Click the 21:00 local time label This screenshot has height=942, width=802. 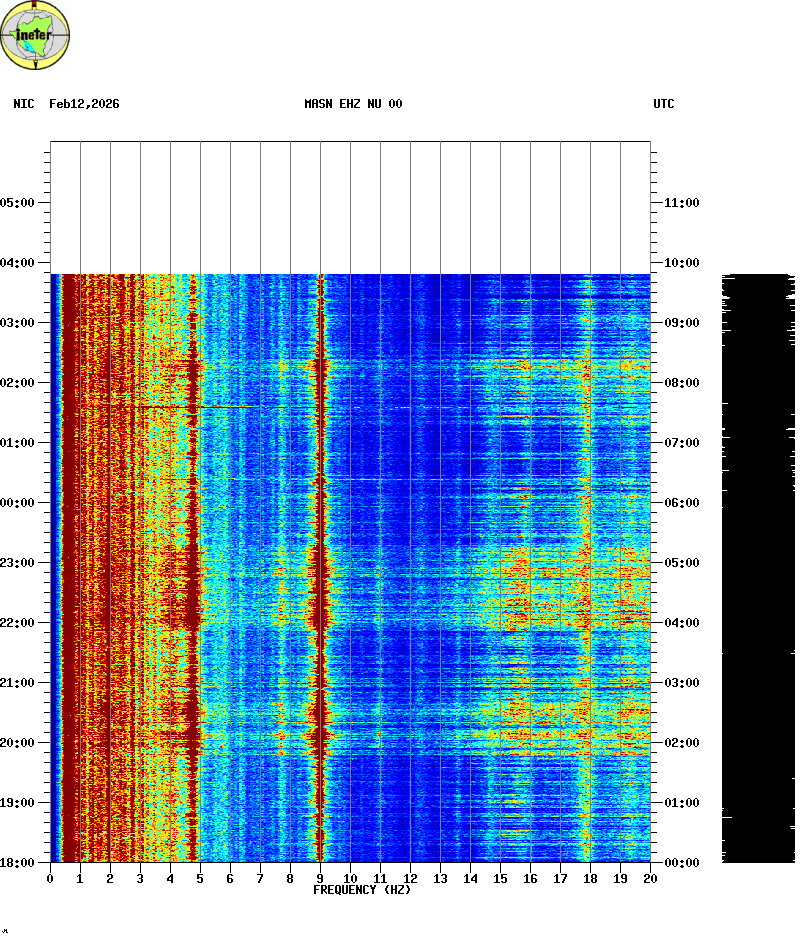pyautogui.click(x=20, y=682)
